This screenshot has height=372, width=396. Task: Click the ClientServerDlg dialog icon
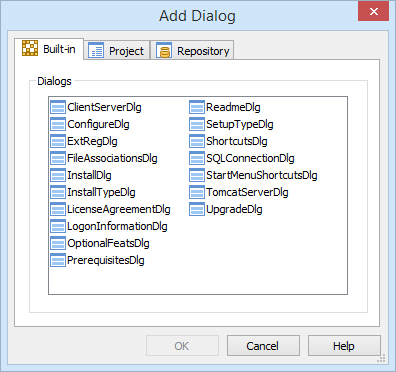(x=58, y=107)
